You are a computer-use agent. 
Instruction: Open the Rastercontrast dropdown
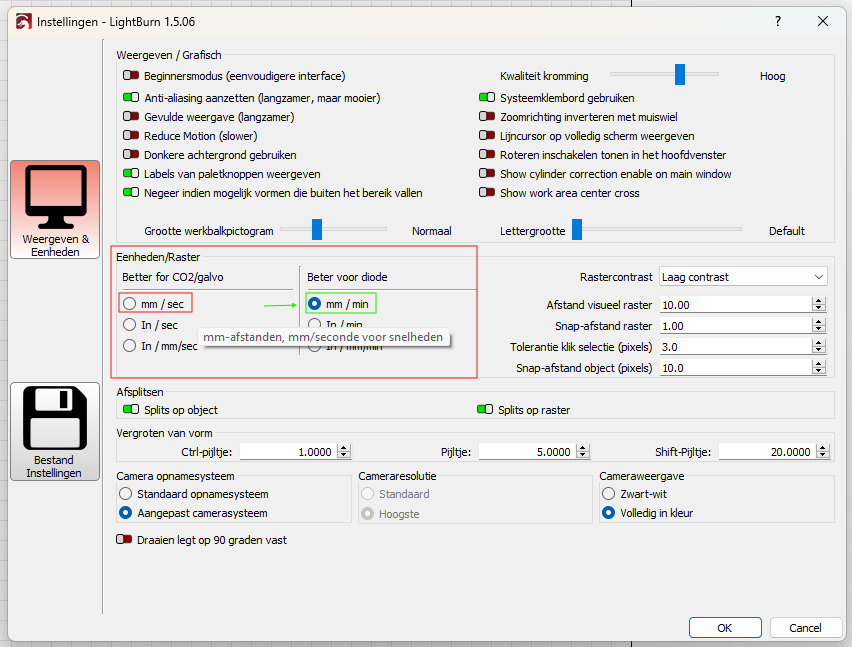[743, 277]
